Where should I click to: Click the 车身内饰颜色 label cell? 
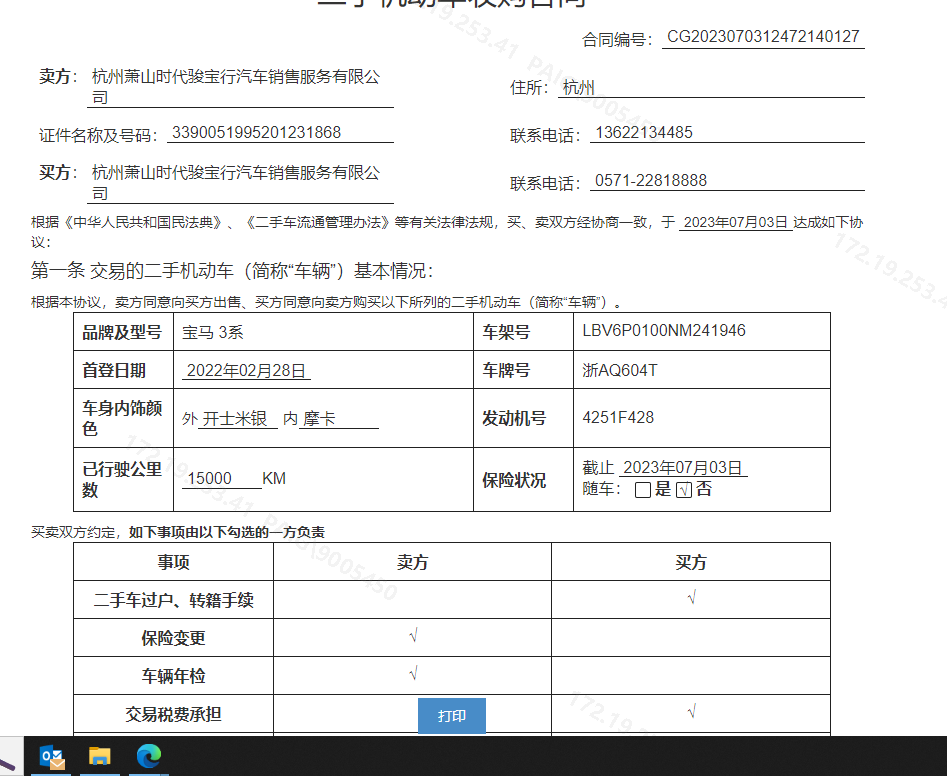coord(123,418)
